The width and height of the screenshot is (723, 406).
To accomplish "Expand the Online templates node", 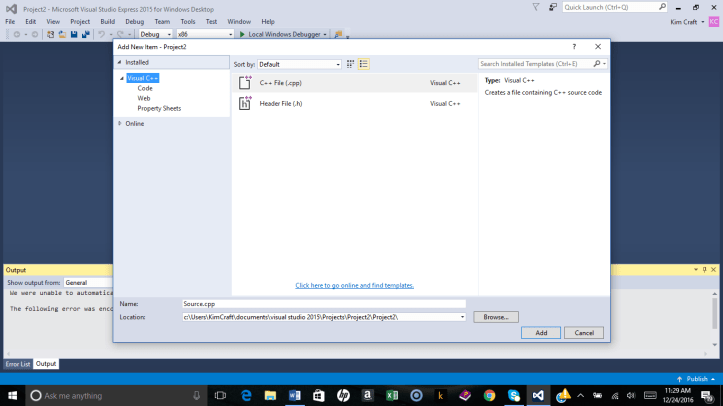I will point(120,123).
